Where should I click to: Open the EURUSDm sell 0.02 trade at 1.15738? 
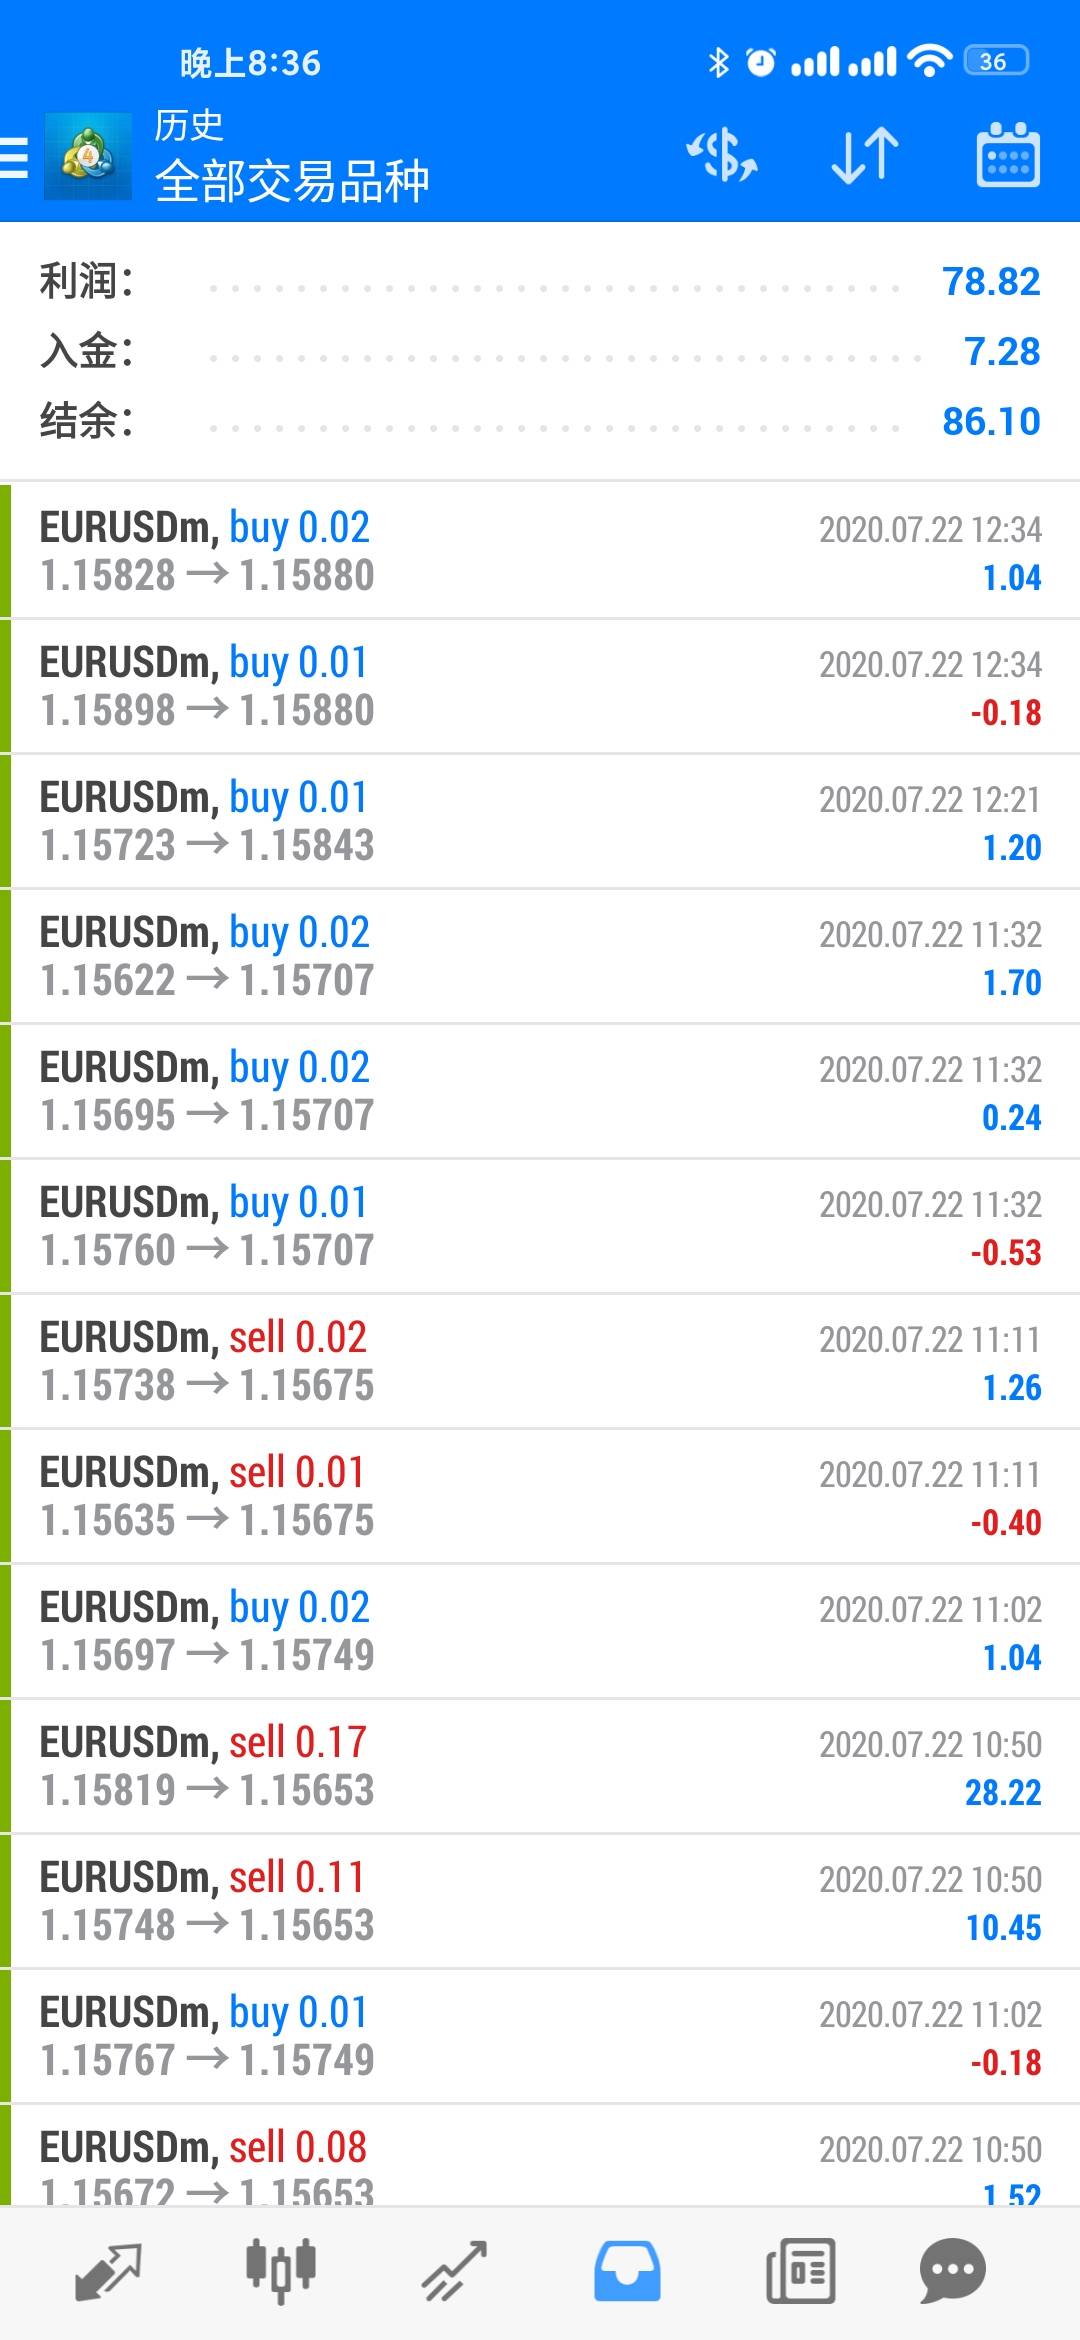pyautogui.click(x=540, y=1361)
